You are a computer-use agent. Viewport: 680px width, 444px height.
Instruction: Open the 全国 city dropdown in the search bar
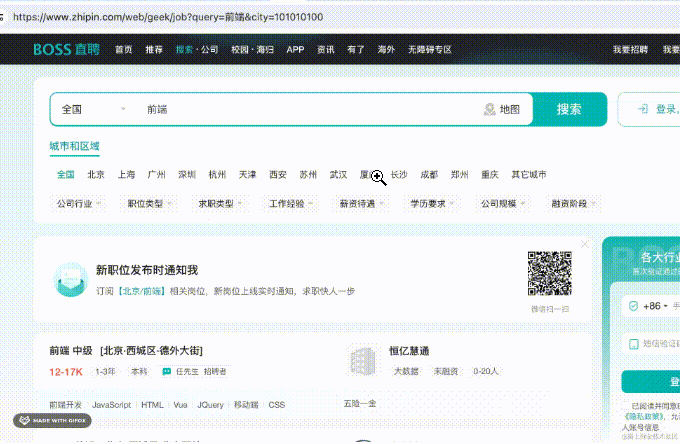point(93,109)
